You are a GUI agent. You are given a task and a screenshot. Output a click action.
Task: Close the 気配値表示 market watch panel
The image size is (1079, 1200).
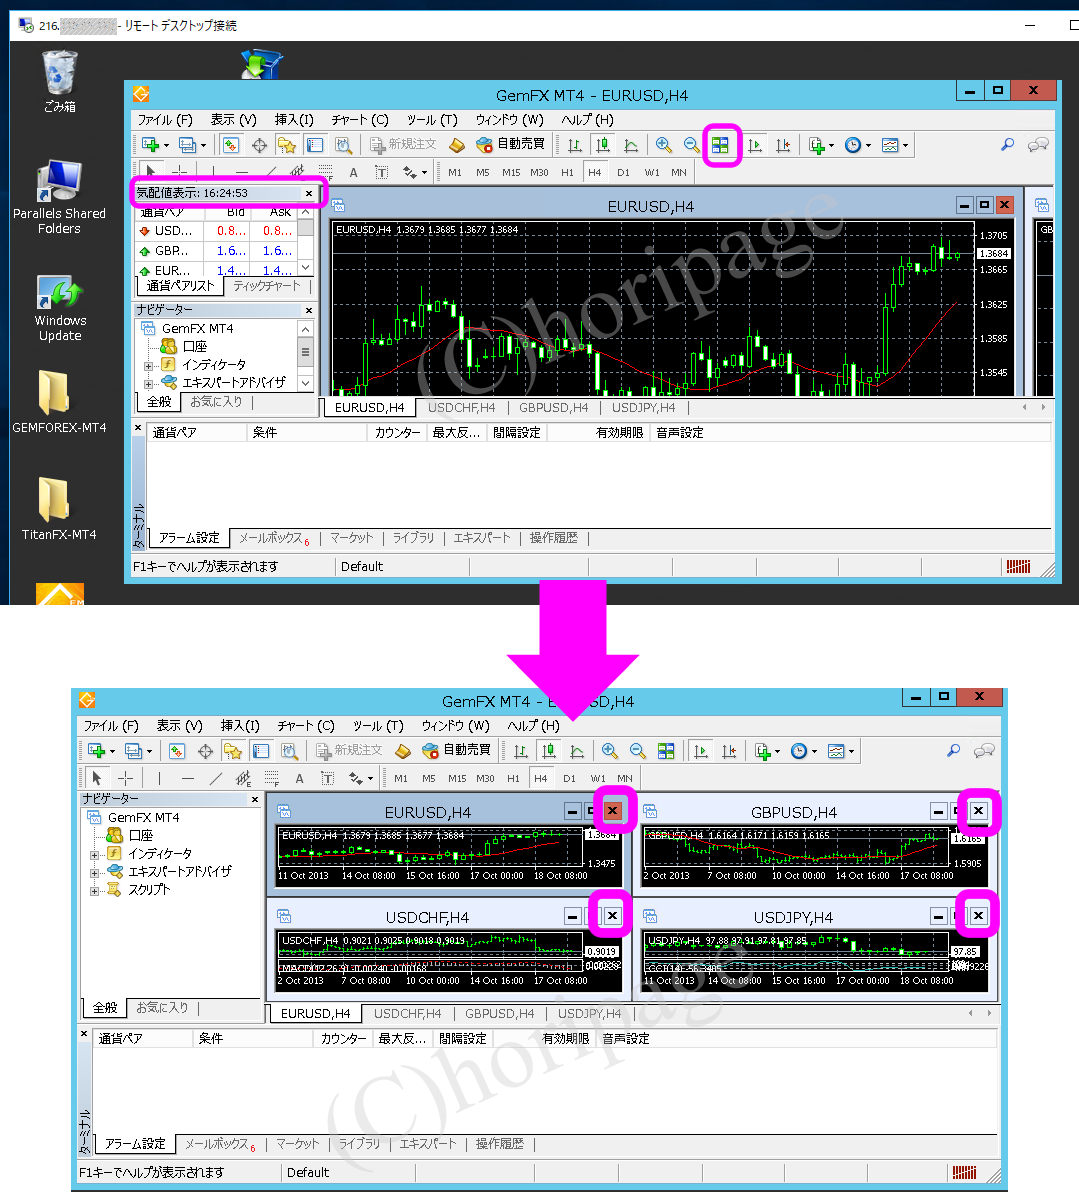click(x=309, y=193)
